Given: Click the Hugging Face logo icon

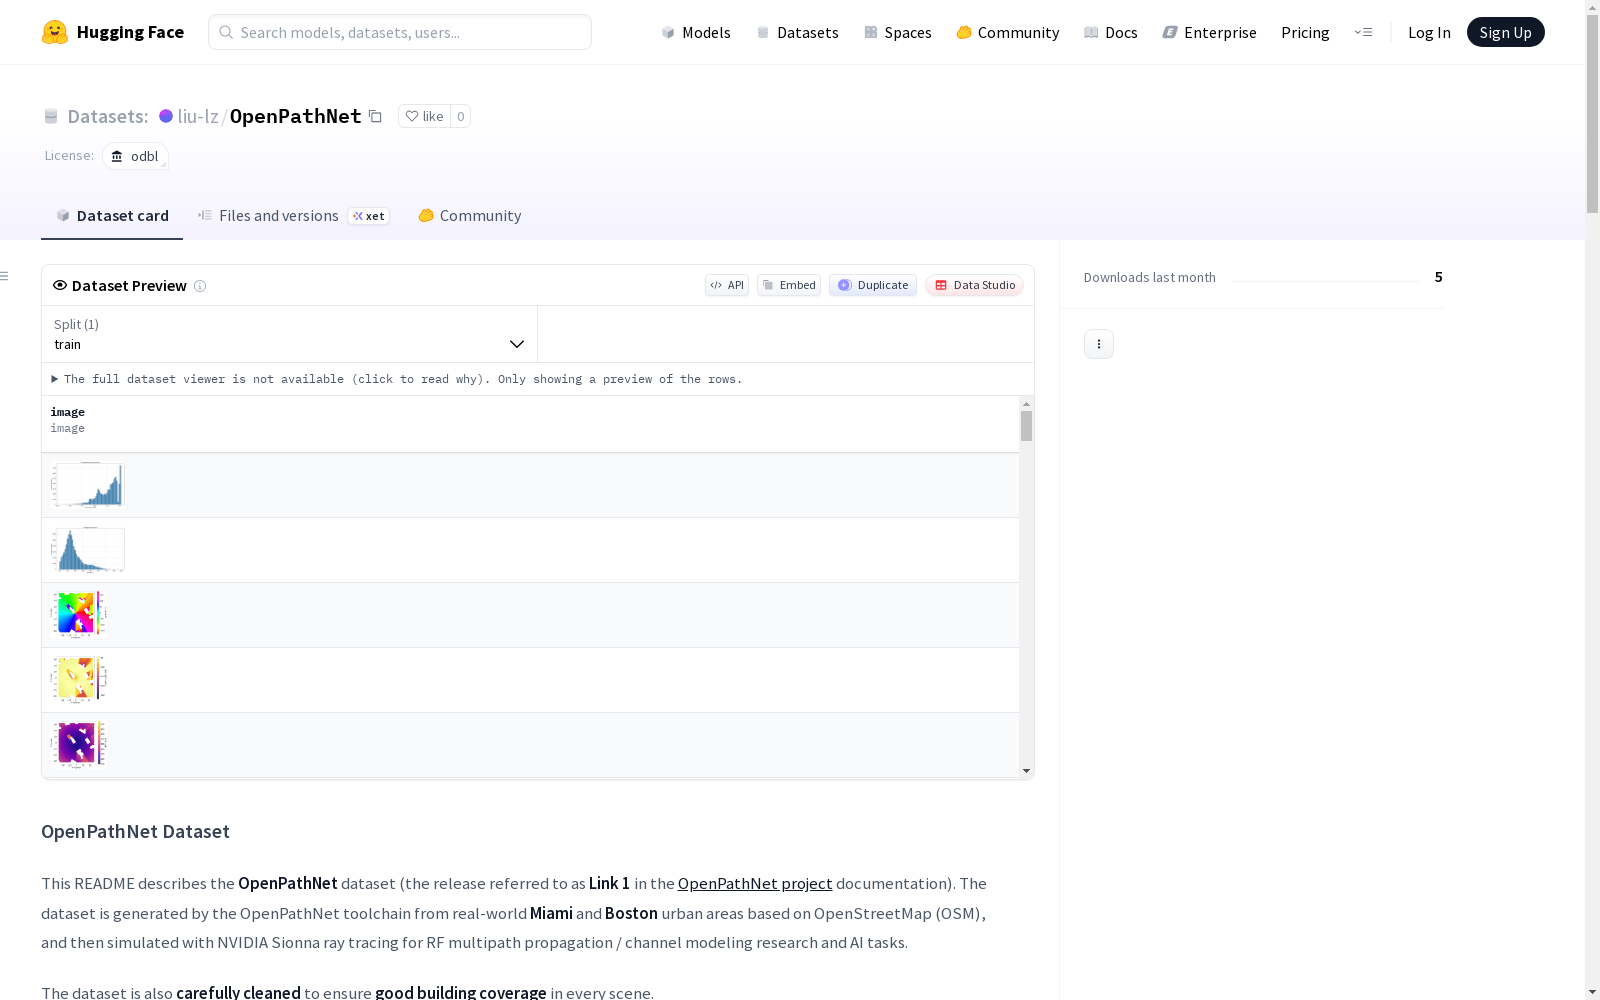Looking at the screenshot, I should tap(55, 32).
